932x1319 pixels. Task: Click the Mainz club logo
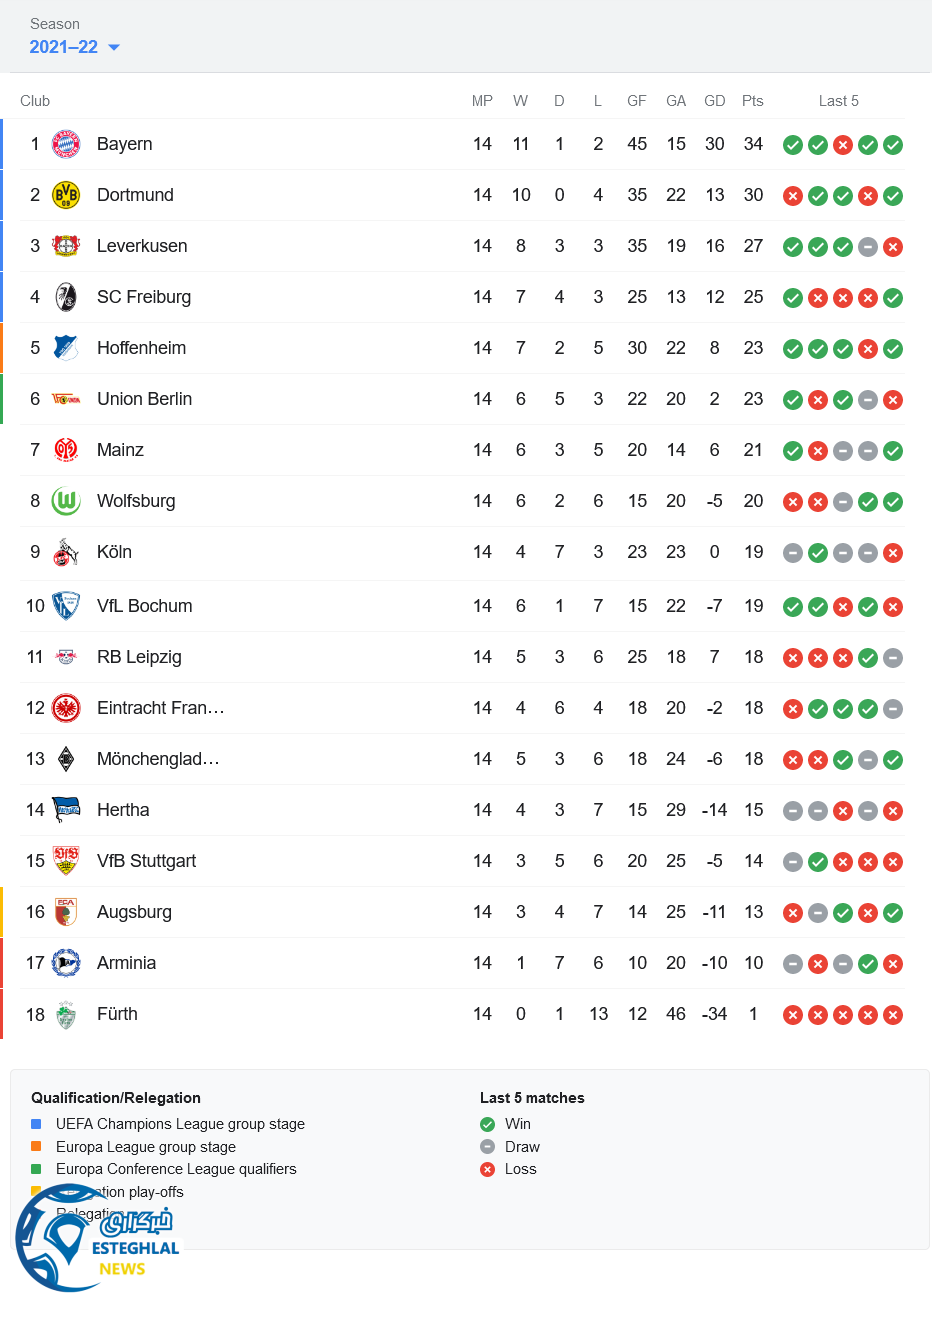point(66,450)
